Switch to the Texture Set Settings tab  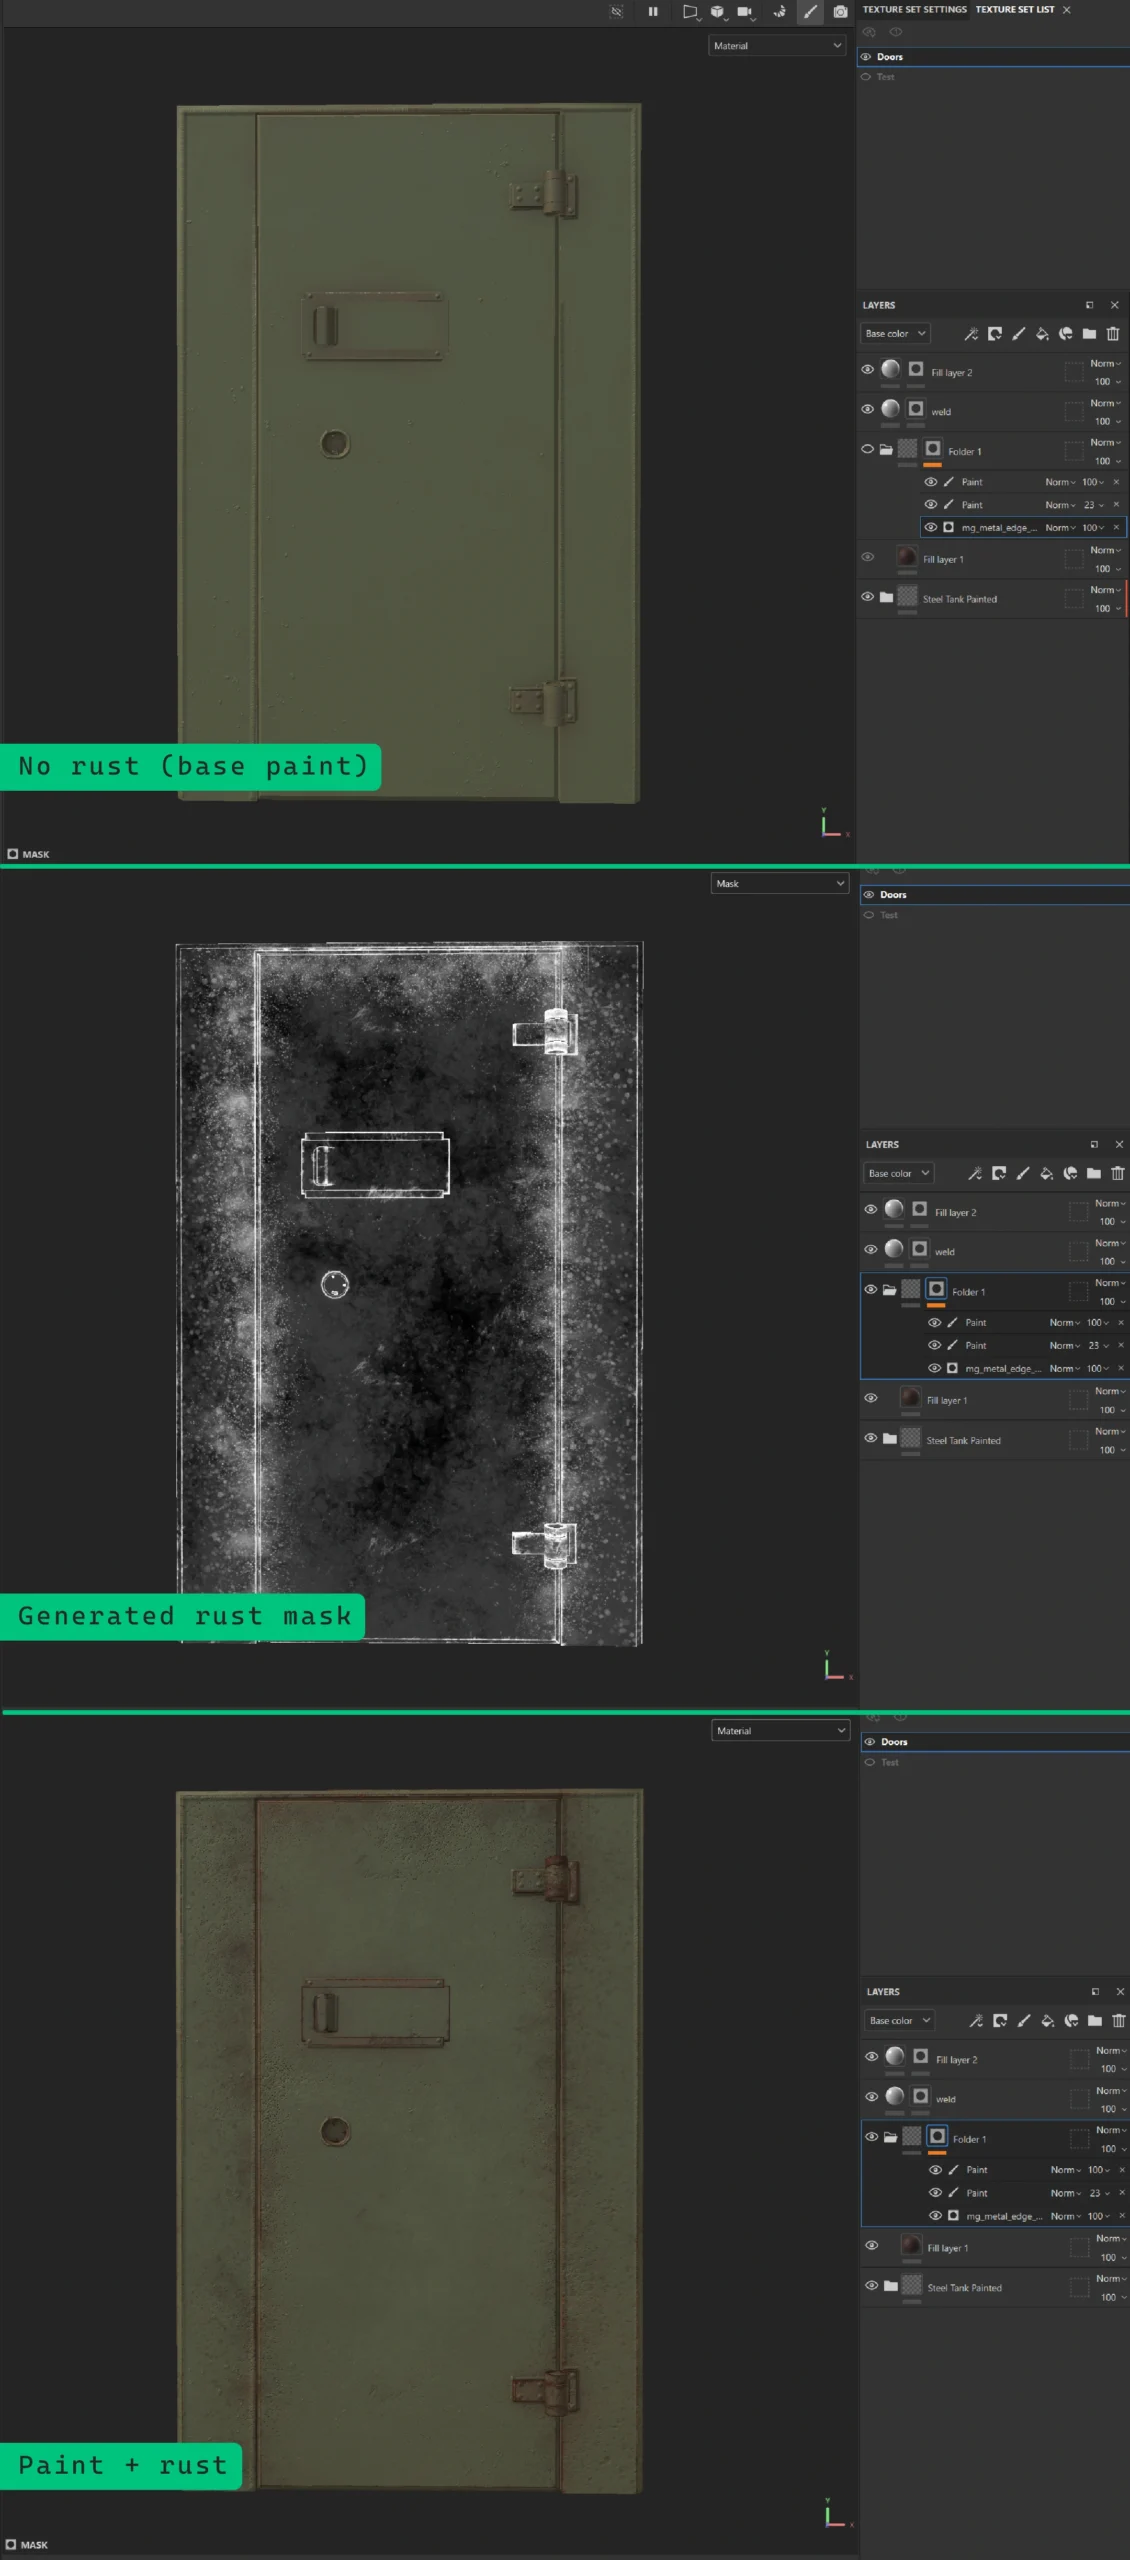(914, 10)
